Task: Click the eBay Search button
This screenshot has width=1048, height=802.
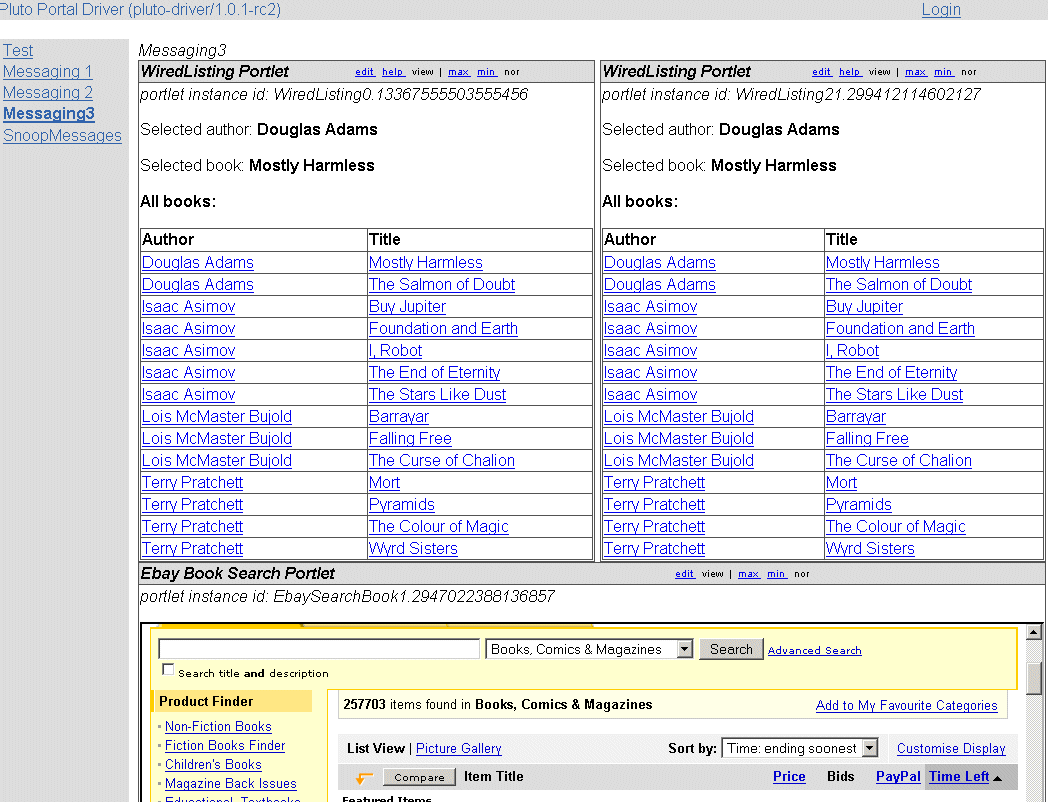Action: click(731, 649)
